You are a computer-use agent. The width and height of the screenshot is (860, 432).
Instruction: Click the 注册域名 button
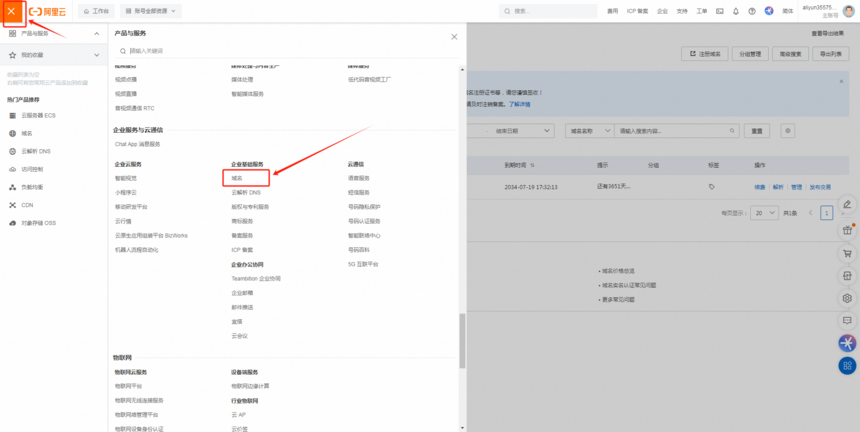(x=704, y=54)
